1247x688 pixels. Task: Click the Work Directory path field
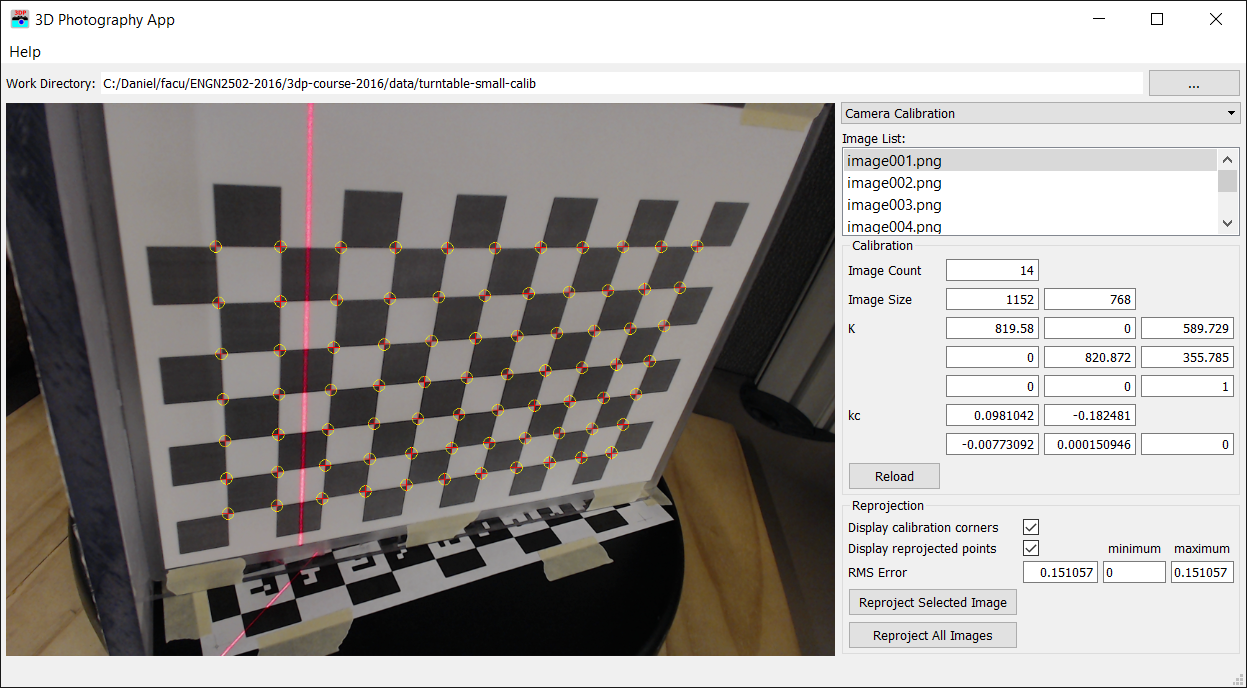click(x=621, y=83)
